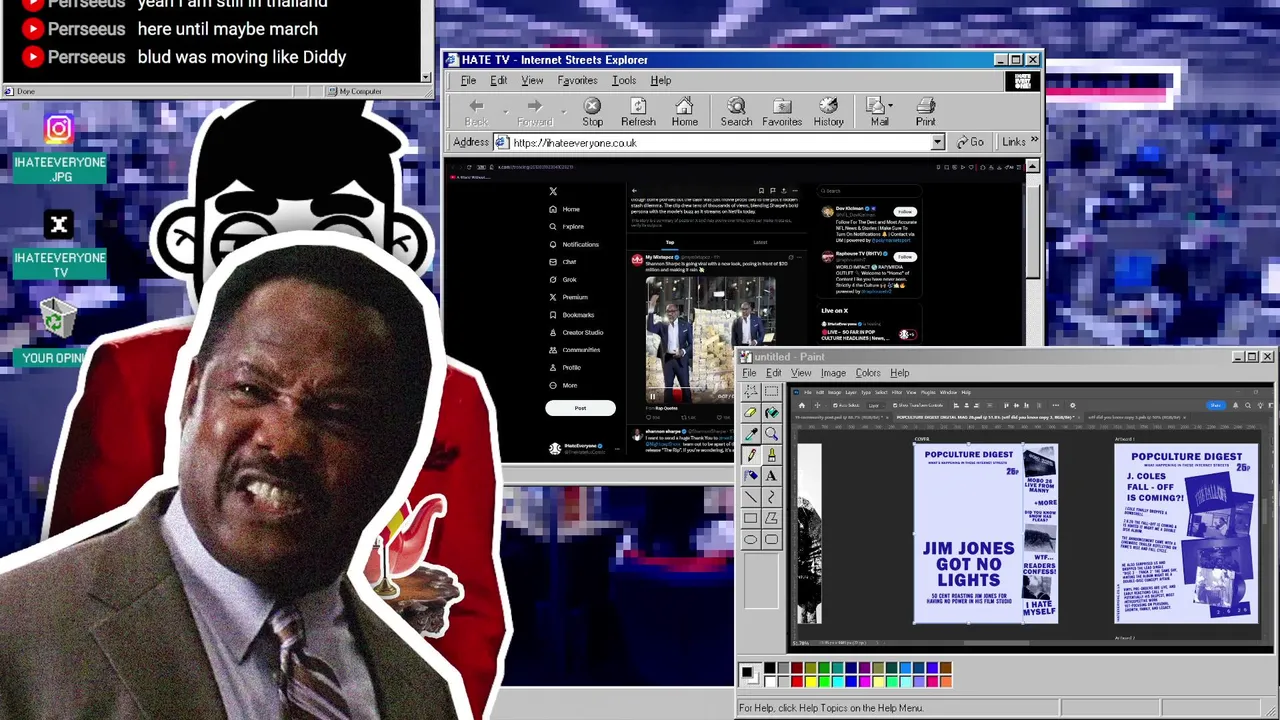Viewport: 1280px width, 720px height.
Task: Open the X IHATEEVERYONE TV desktop icon
Action: point(59,246)
